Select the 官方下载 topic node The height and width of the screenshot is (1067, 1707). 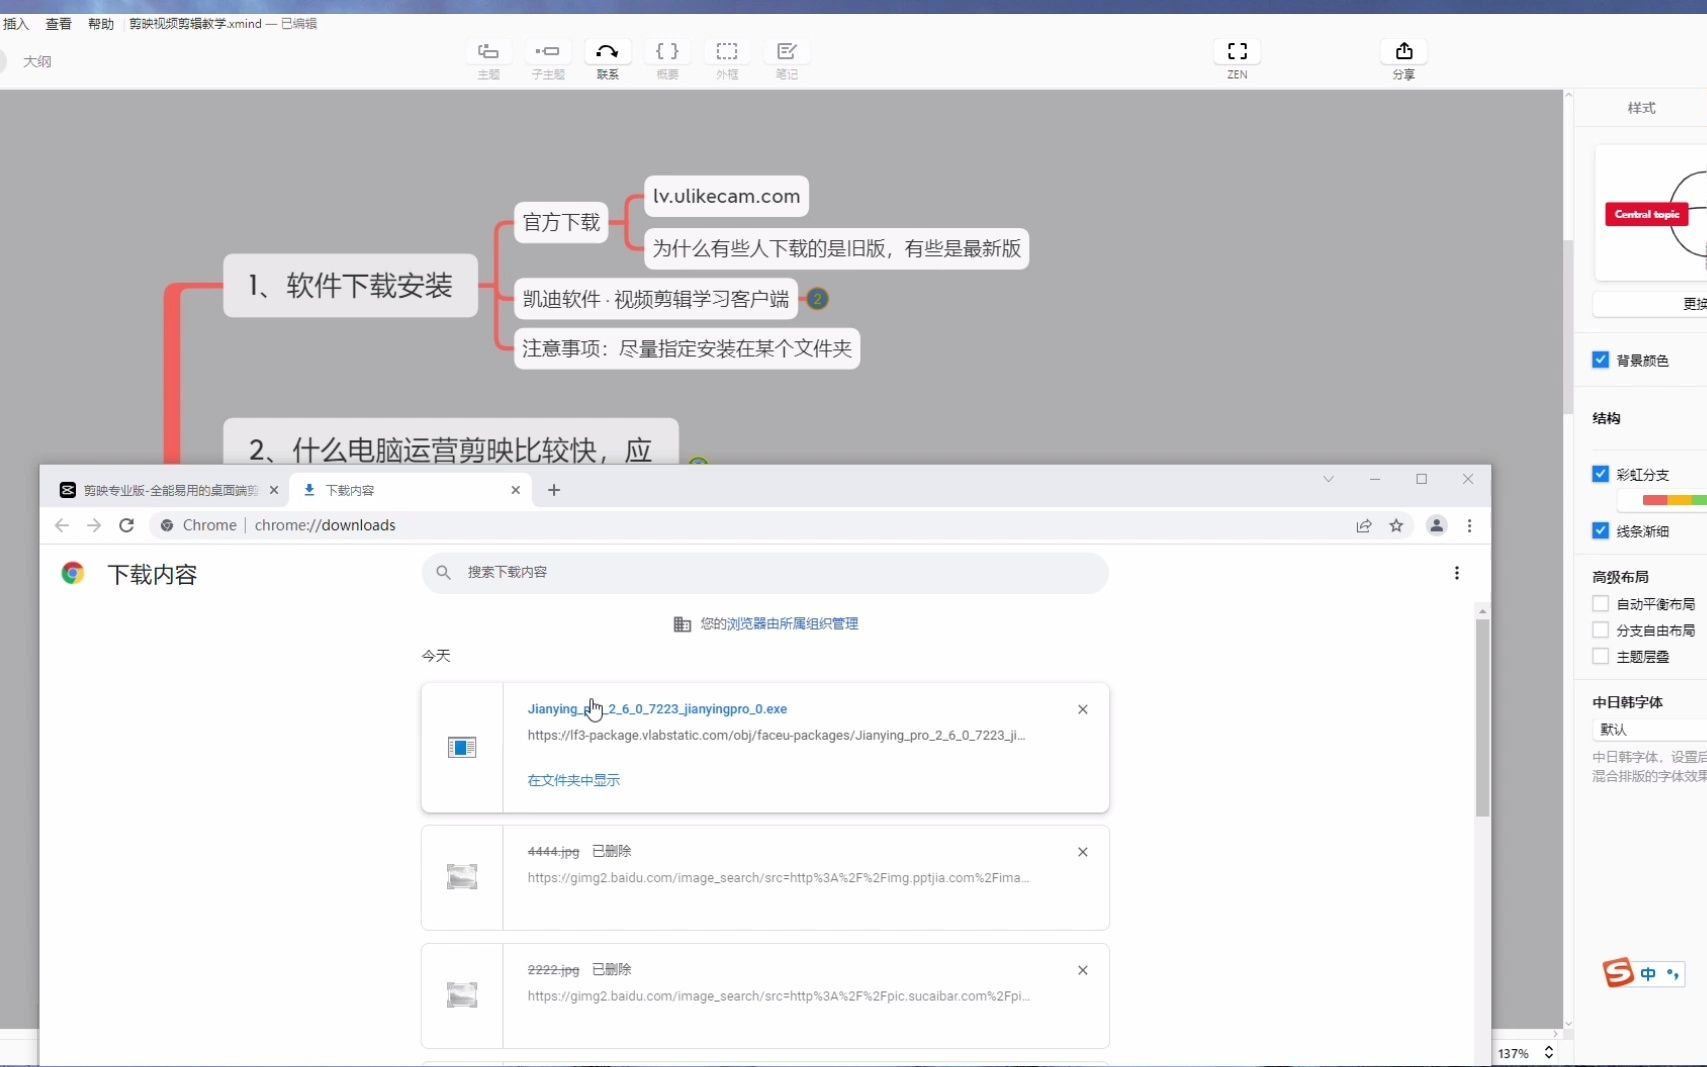pyautogui.click(x=561, y=222)
